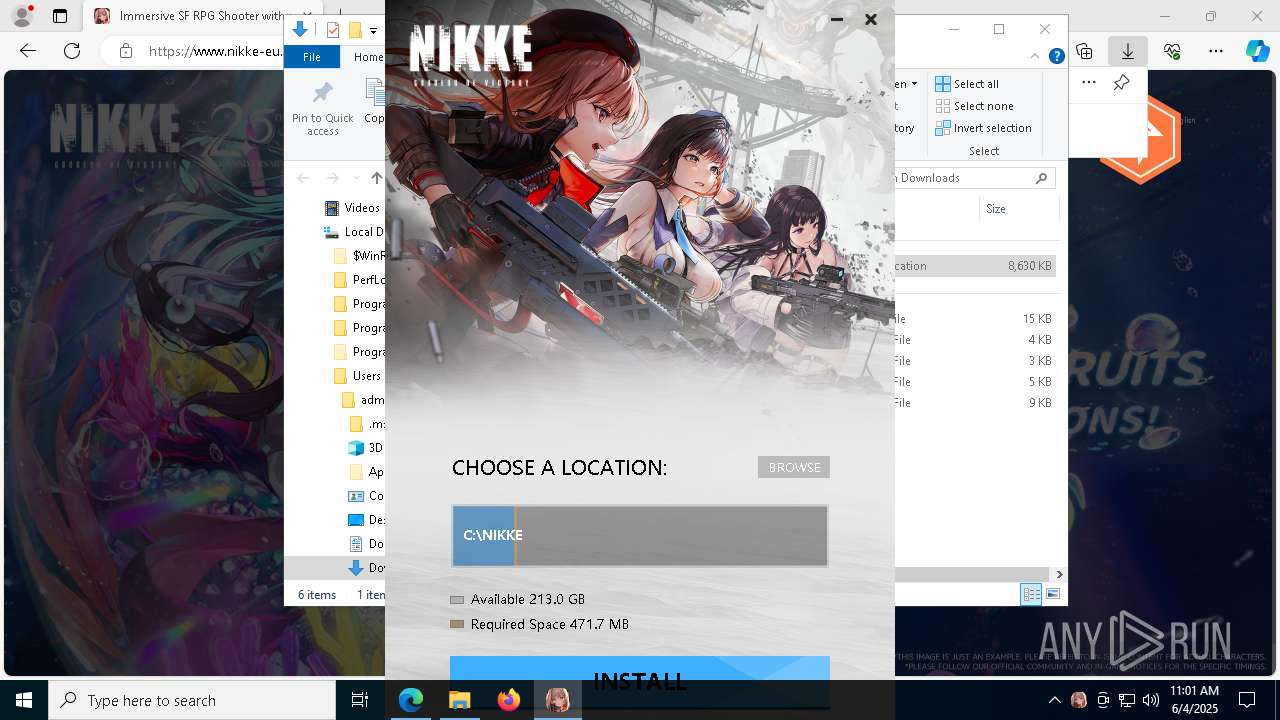Image resolution: width=1280 pixels, height=720 pixels.
Task: Minimize the NIKKE installer window
Action: pyautogui.click(x=837, y=19)
